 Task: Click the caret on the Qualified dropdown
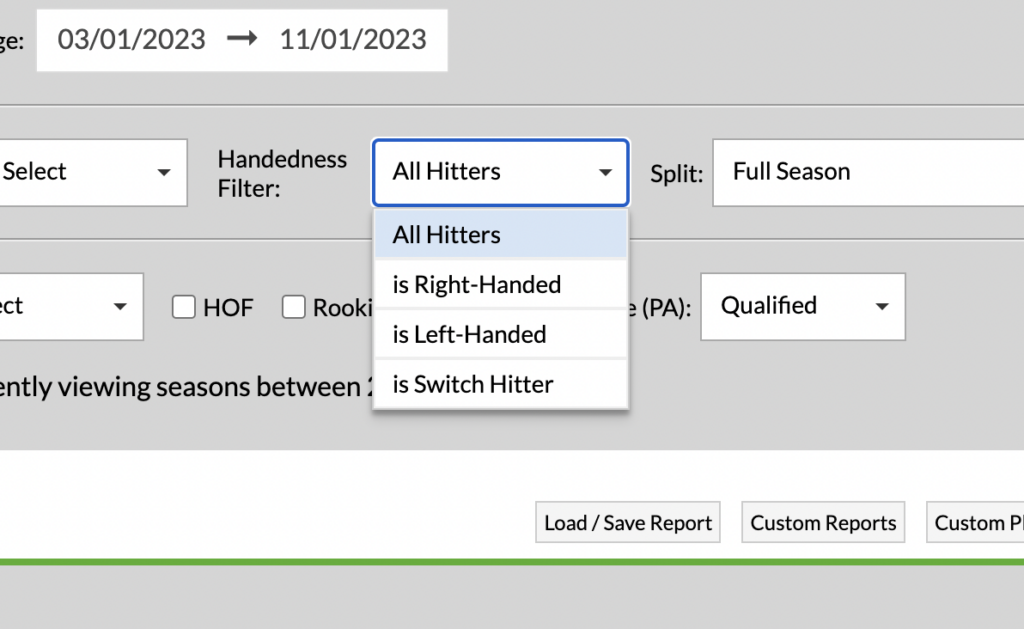884,307
